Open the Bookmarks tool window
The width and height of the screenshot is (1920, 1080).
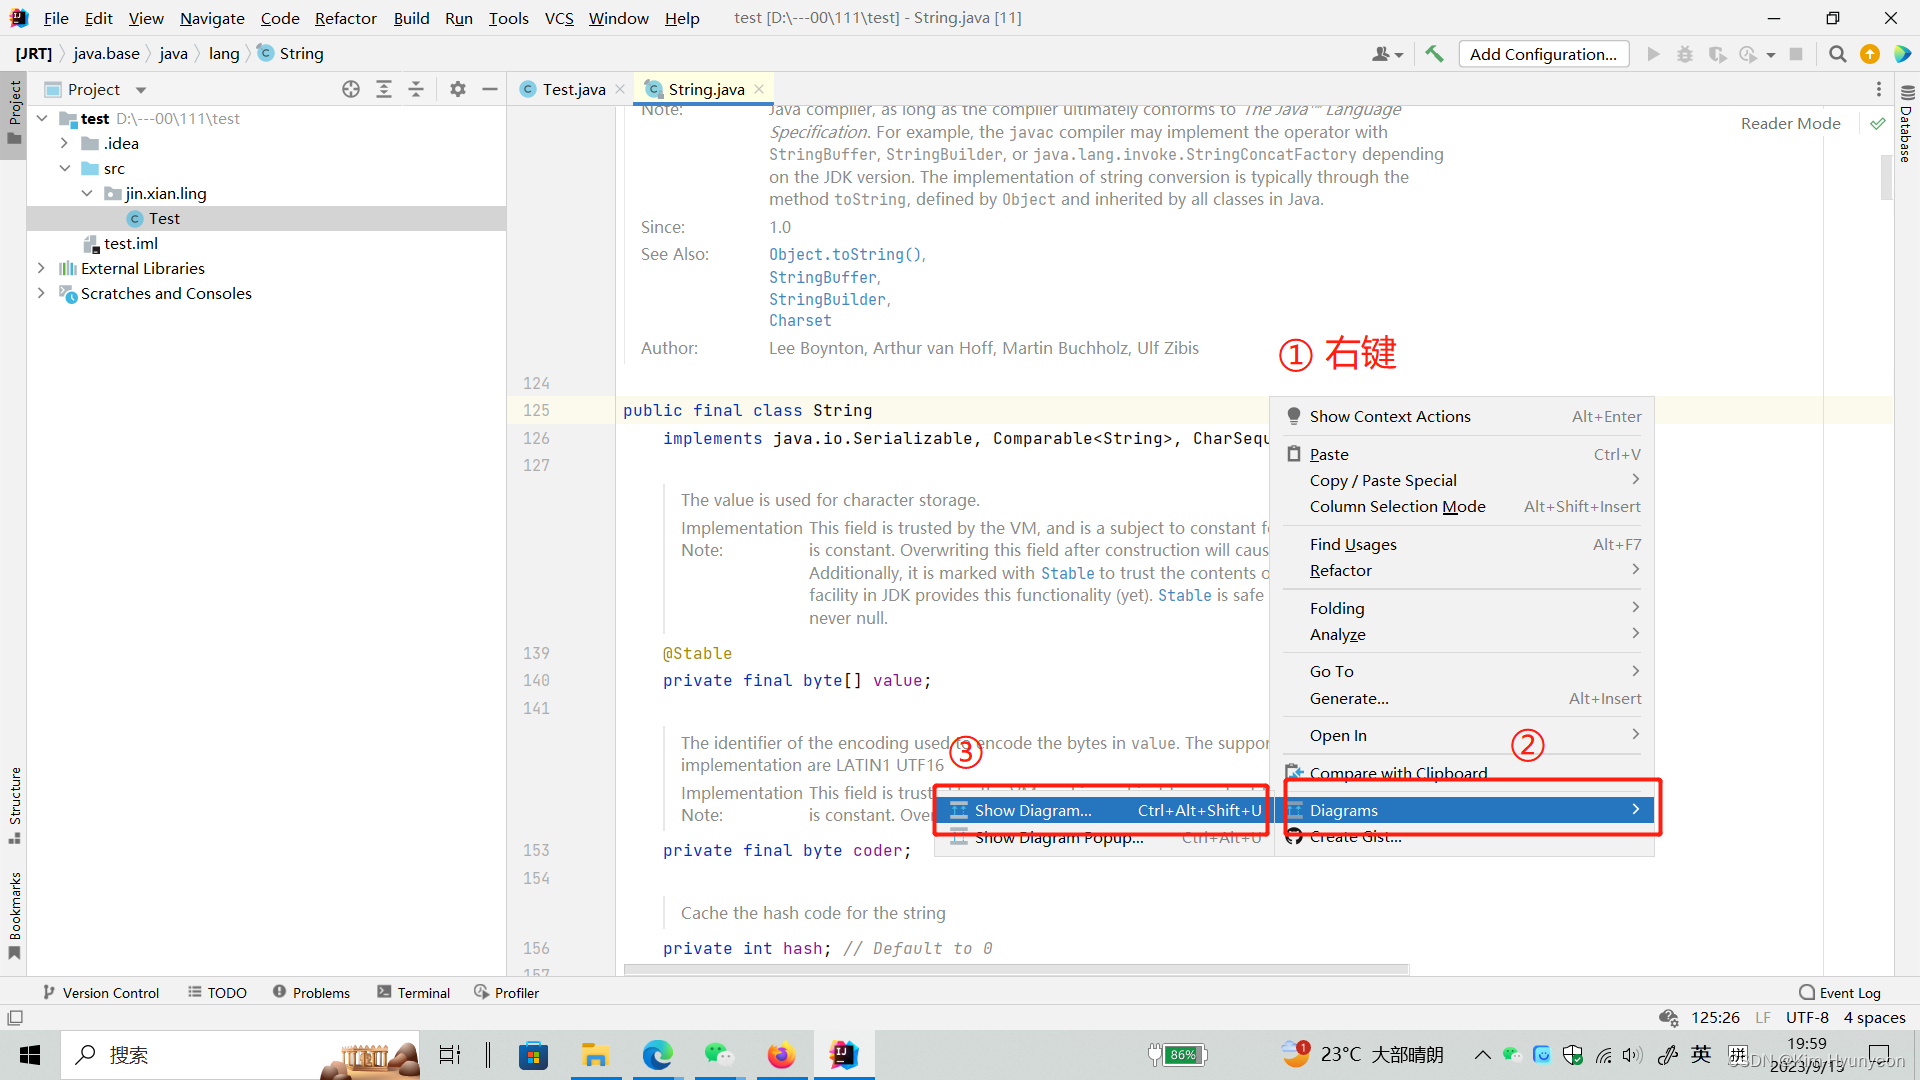(14, 915)
